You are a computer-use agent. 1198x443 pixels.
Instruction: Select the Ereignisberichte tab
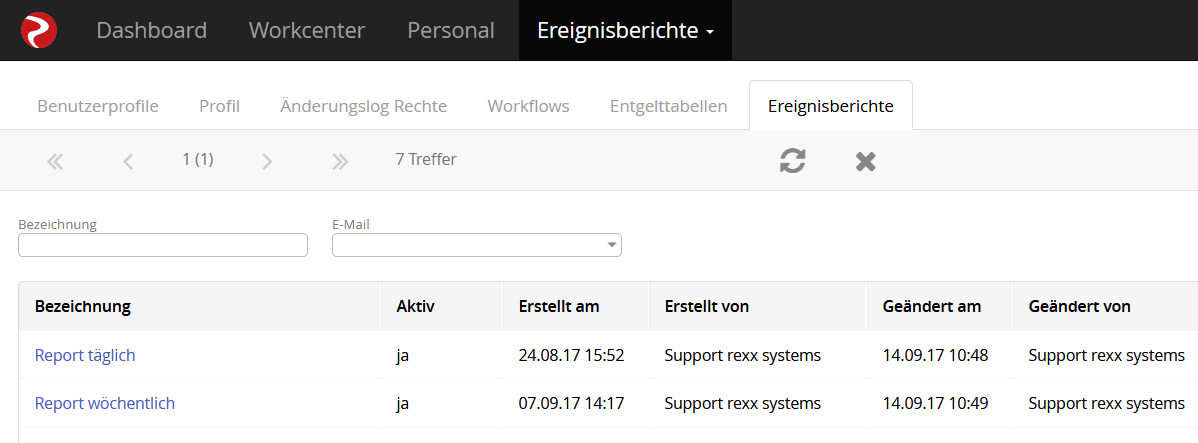pyautogui.click(x=831, y=106)
